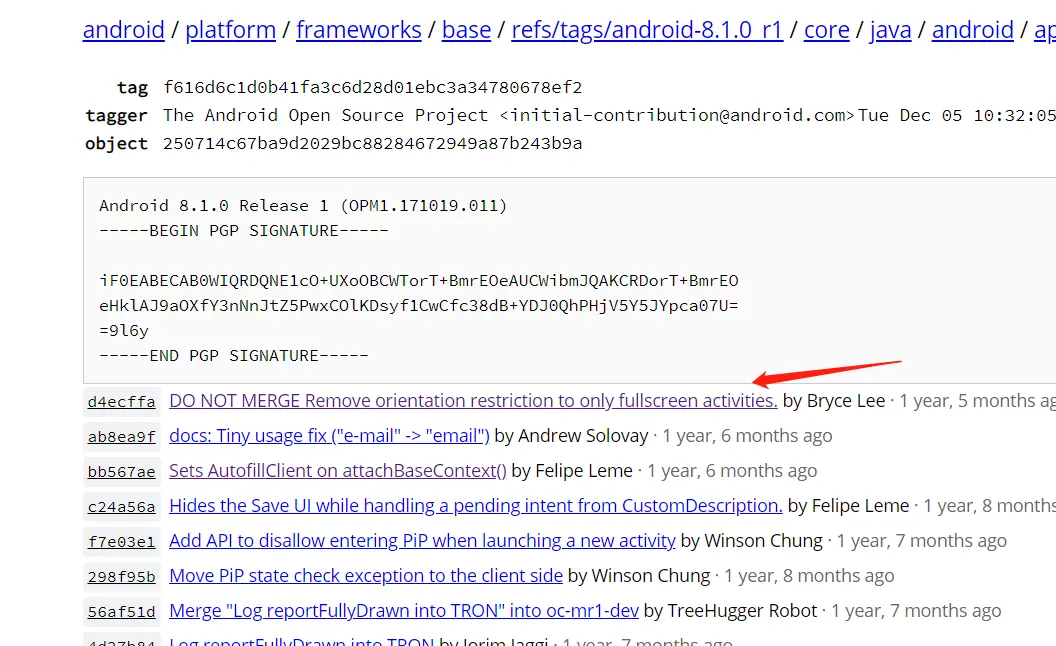Open the android root breadcrumb link
Viewport: 1056px width, 646px height.
123,30
